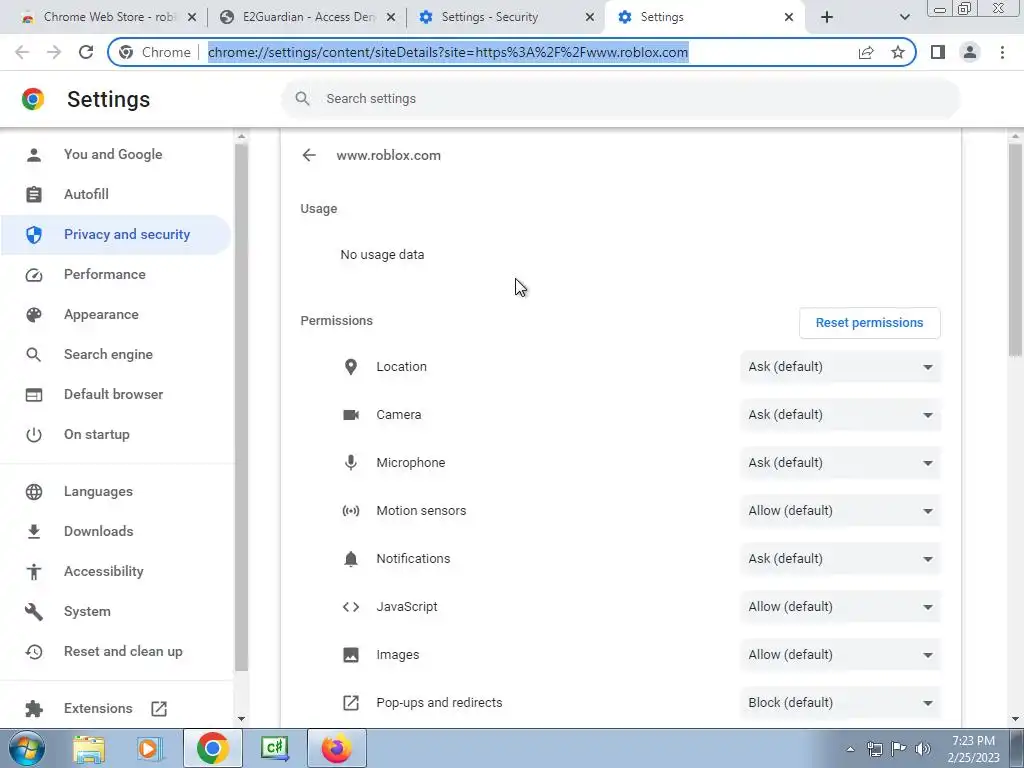Open the tab search chevron

click(x=904, y=17)
